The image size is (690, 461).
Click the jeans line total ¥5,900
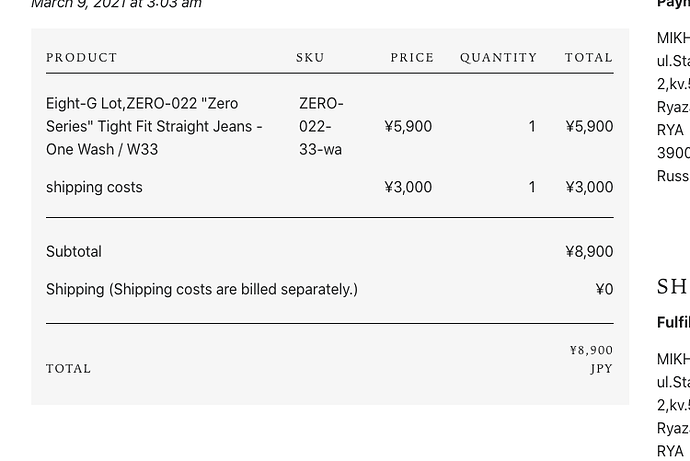click(589, 127)
